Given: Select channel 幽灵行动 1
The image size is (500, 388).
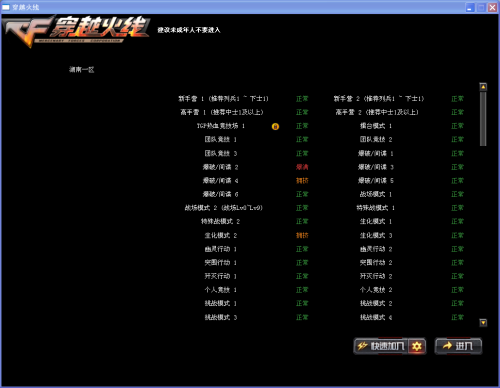Looking at the screenshot, I should click(x=221, y=249).
